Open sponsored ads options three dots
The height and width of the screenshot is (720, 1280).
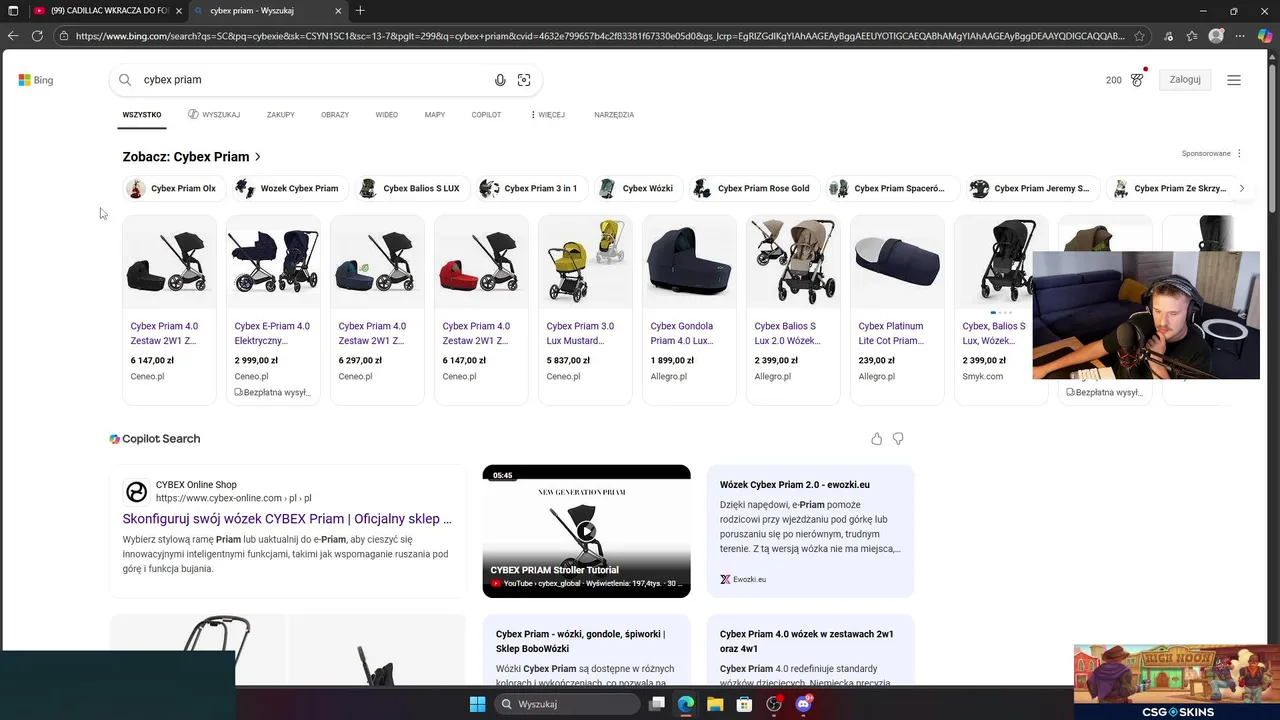click(x=1239, y=154)
